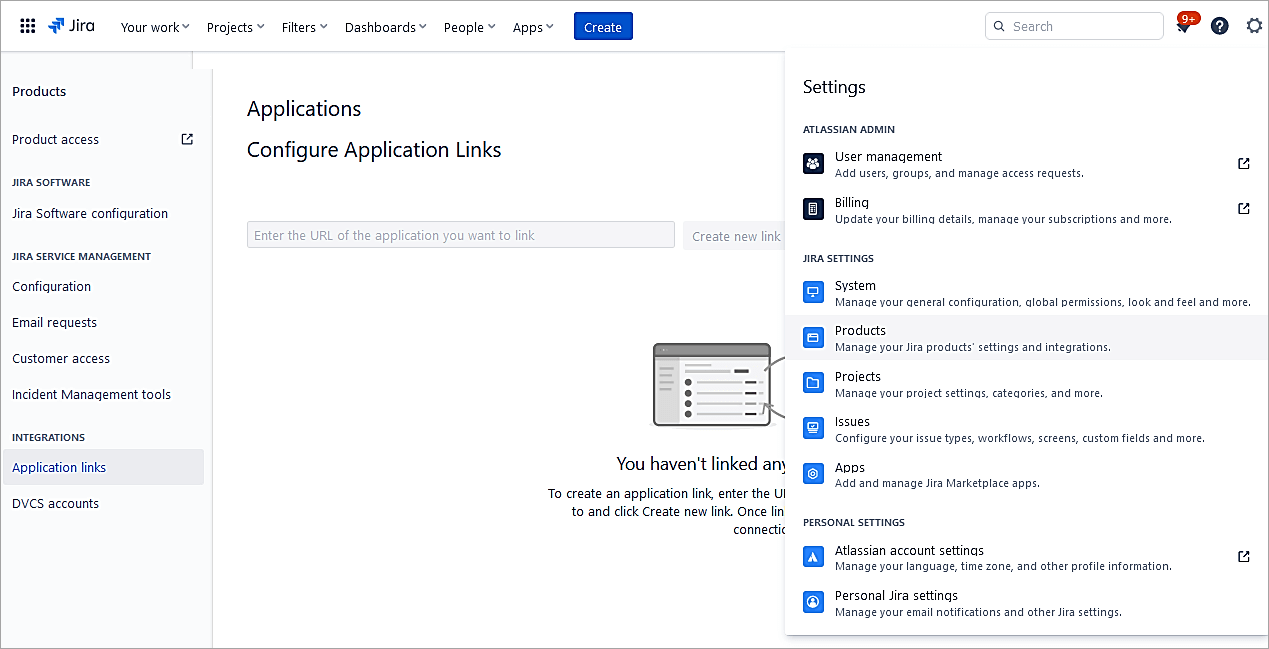Click the Billing icon in Settings

[813, 209]
